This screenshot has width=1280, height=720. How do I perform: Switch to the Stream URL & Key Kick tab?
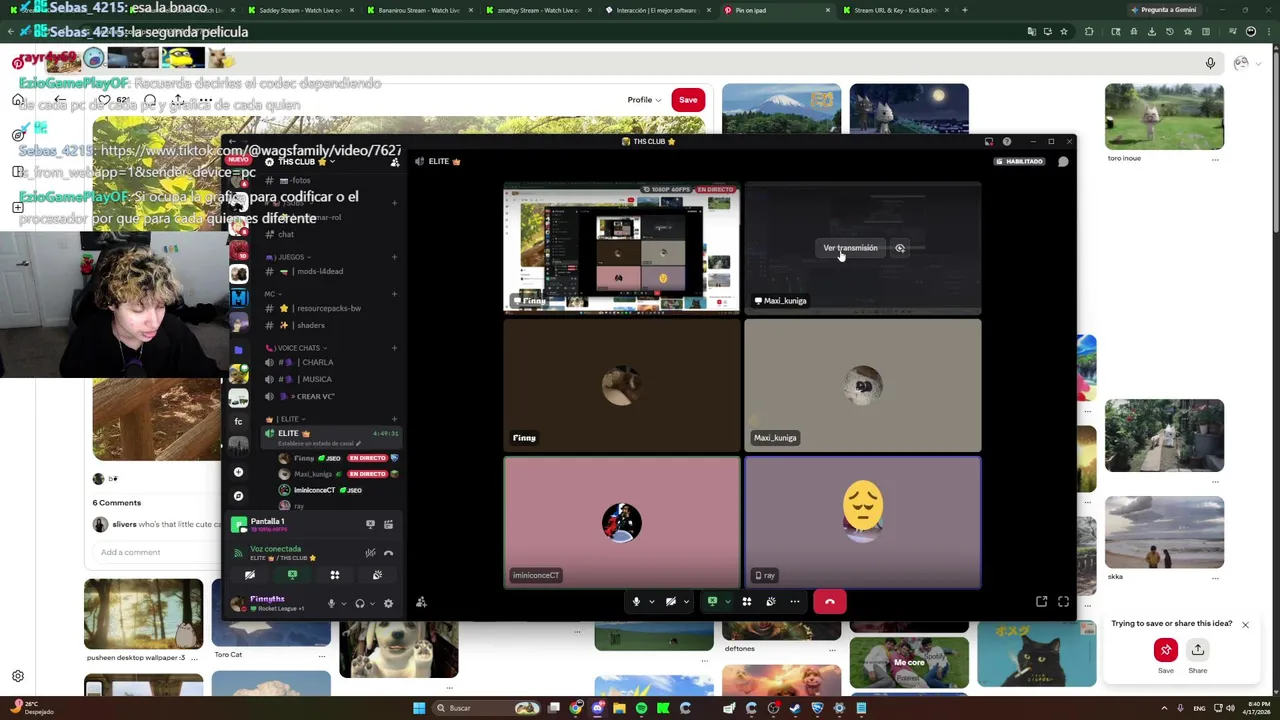[896, 10]
